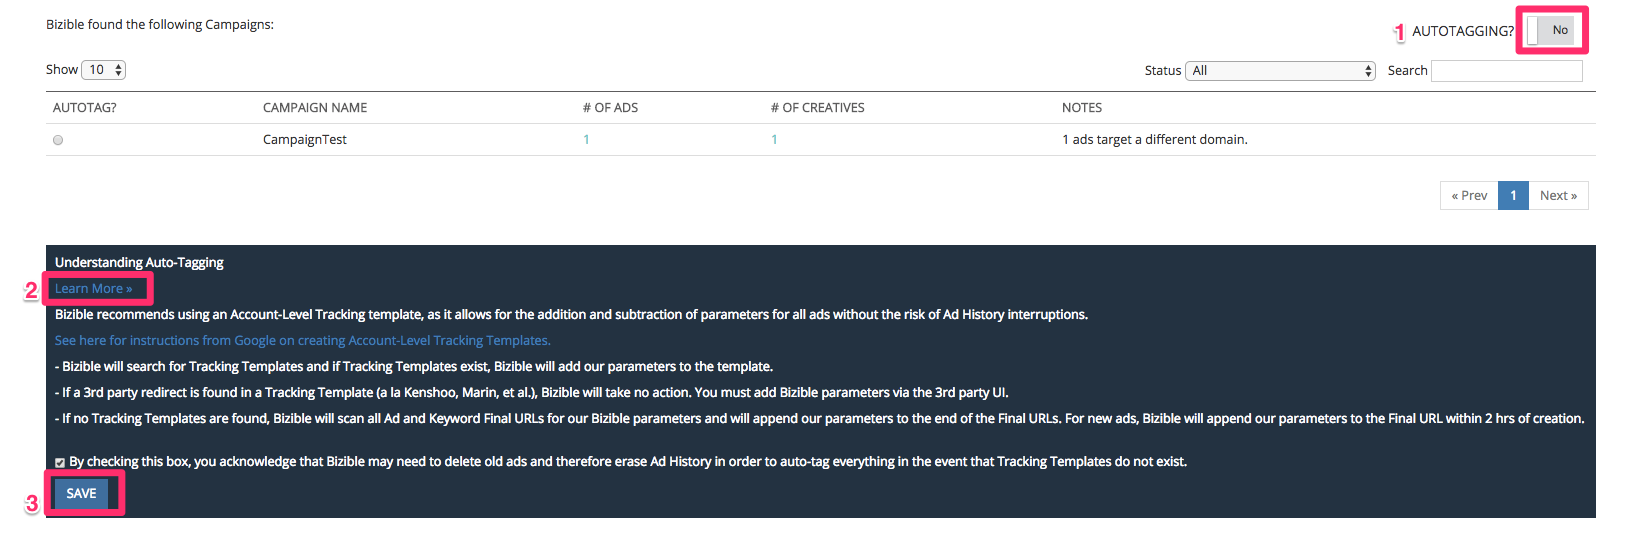
Task: Click the campaign Search input field
Action: [1507, 71]
